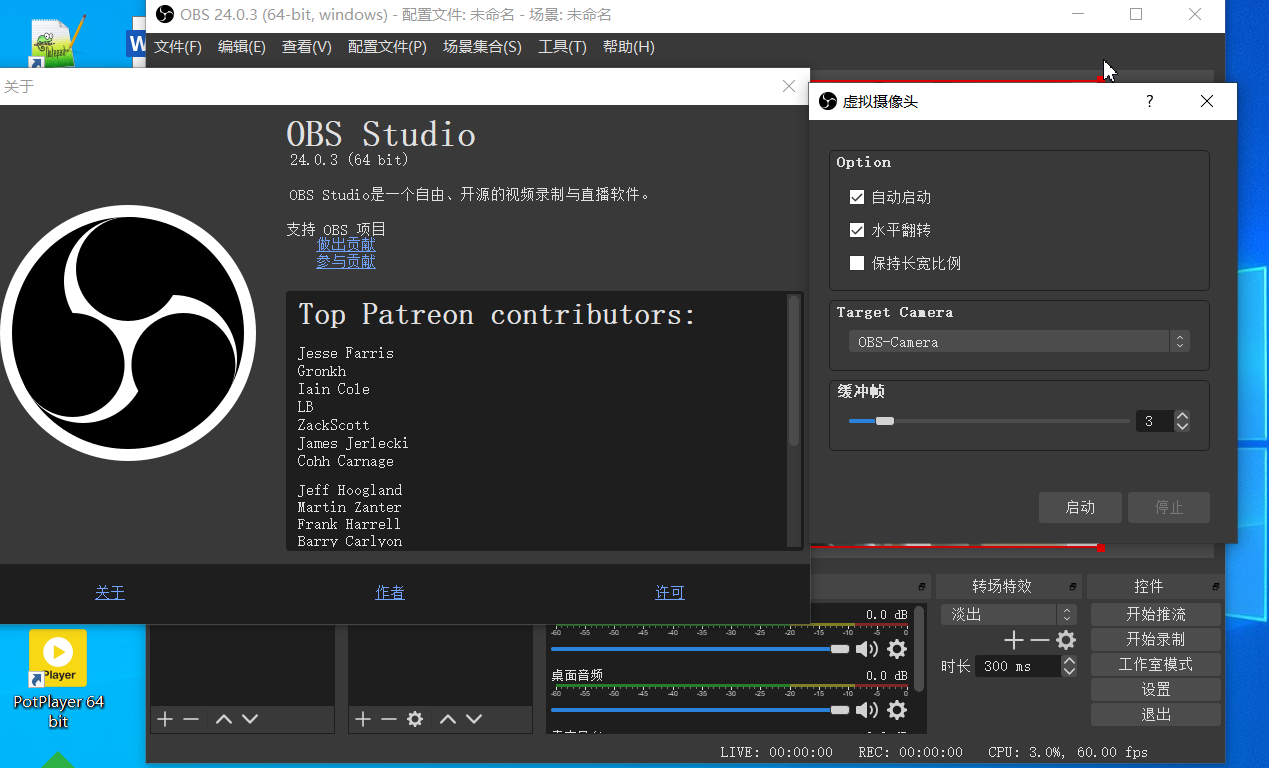The image size is (1269, 768).
Task: Click the 开始推流 button
Action: click(x=1156, y=614)
